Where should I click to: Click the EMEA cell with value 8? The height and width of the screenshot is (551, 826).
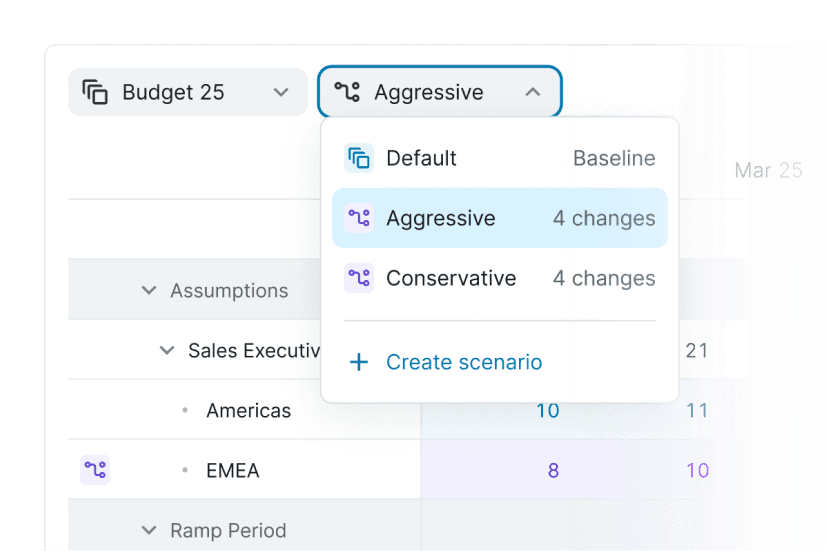click(553, 471)
